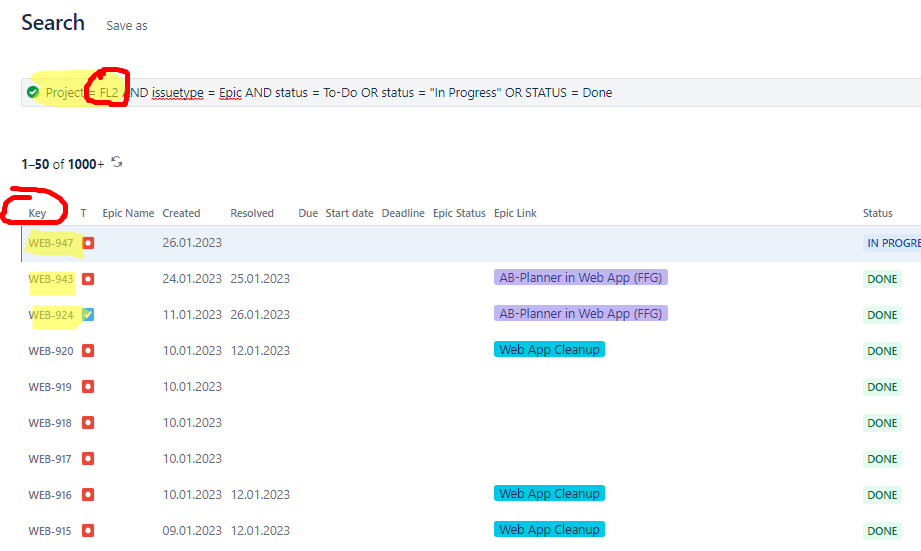Click the DONE status of WEB-916
The width and height of the screenshot is (921, 551).
click(882, 495)
